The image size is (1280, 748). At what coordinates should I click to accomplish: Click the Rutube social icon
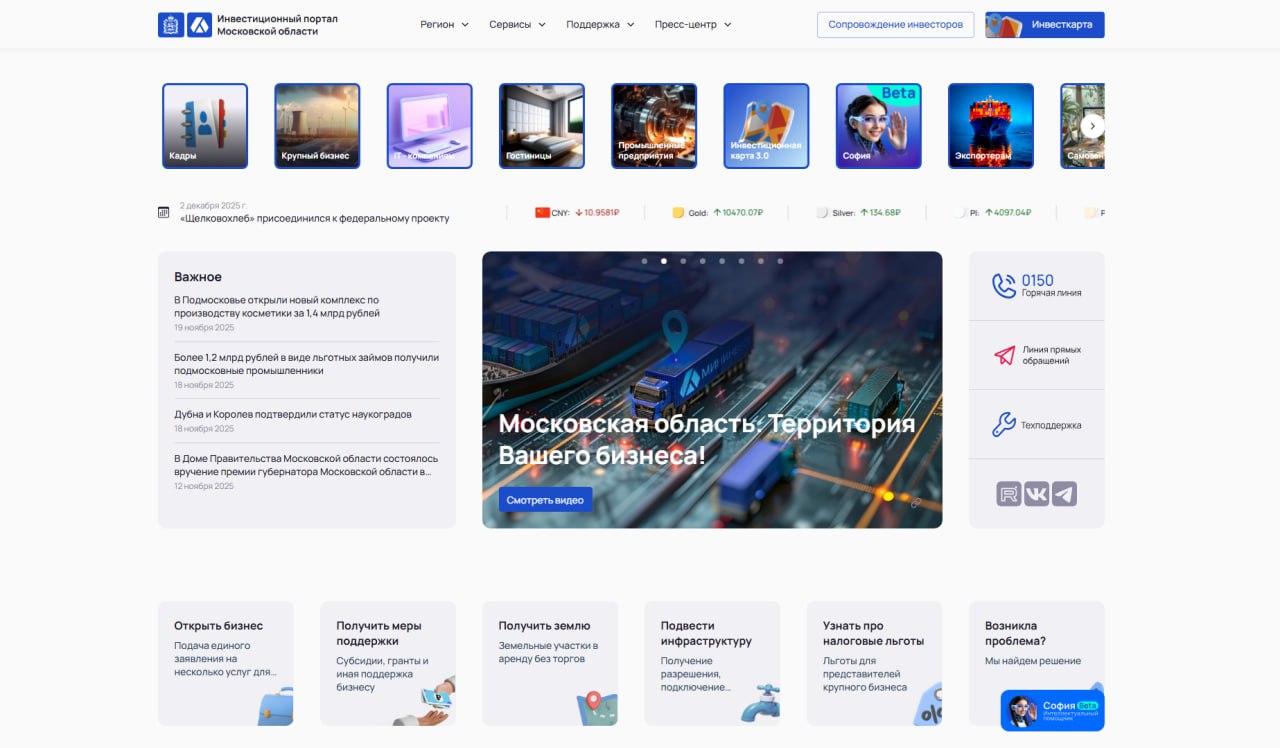tap(1008, 494)
